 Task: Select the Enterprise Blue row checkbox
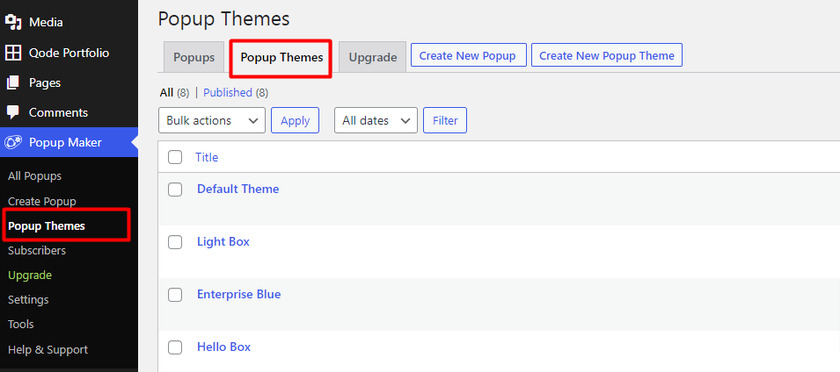click(x=175, y=294)
